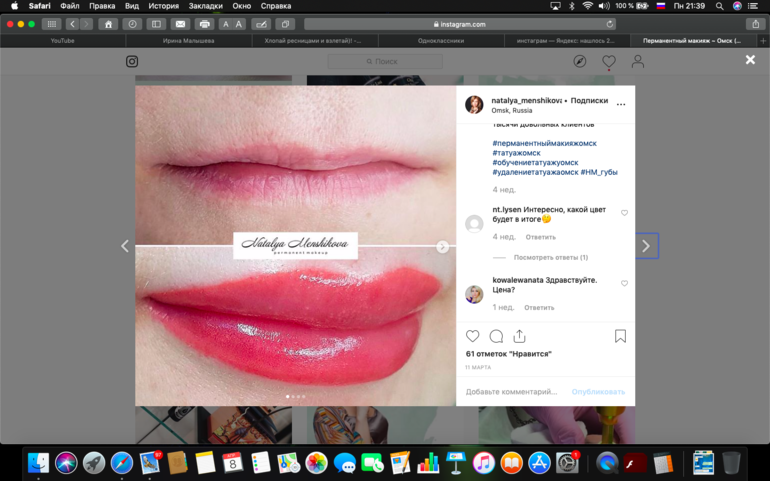Screen dimensions: 770x481
Task: Like nt.lysen's comment
Action: click(x=625, y=213)
